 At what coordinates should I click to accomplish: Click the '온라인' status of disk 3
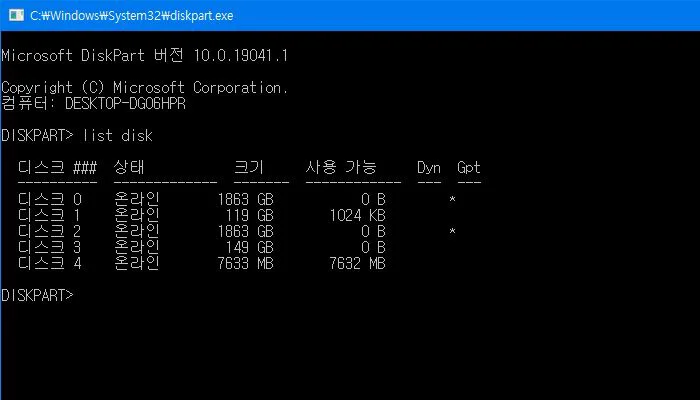click(x=137, y=247)
